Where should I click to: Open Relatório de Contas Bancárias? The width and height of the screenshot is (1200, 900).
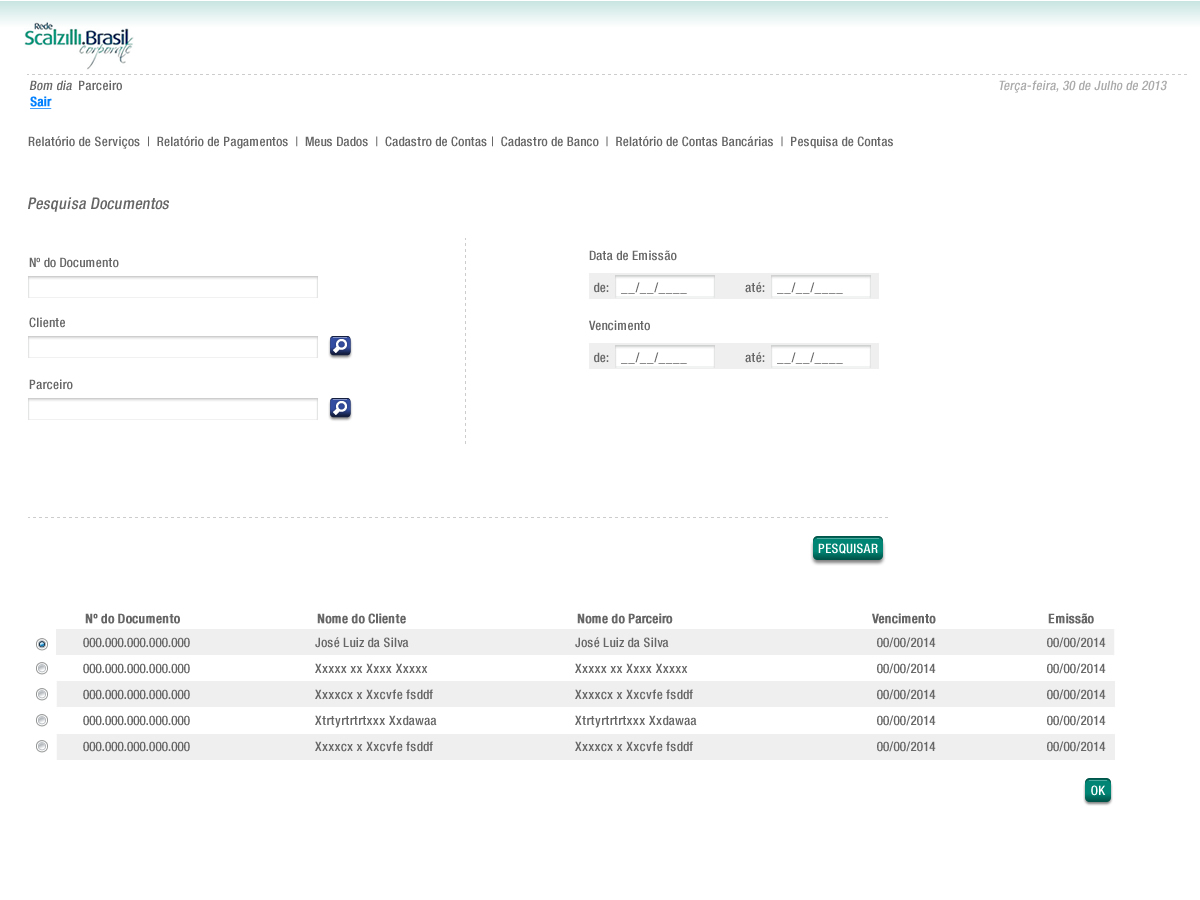[694, 142]
